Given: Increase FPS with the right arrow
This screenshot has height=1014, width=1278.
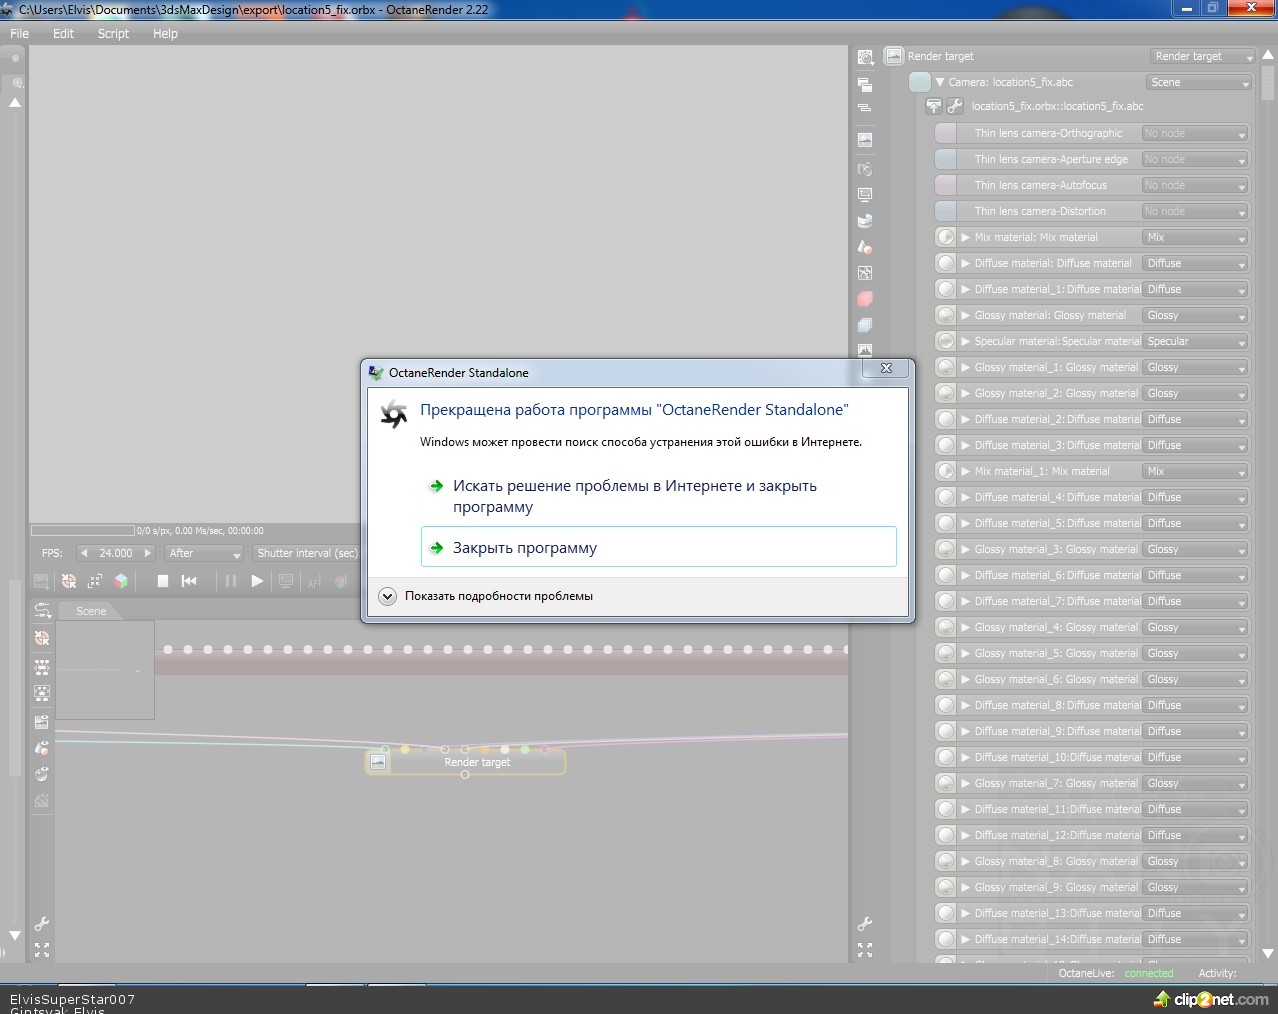Looking at the screenshot, I should [147, 553].
